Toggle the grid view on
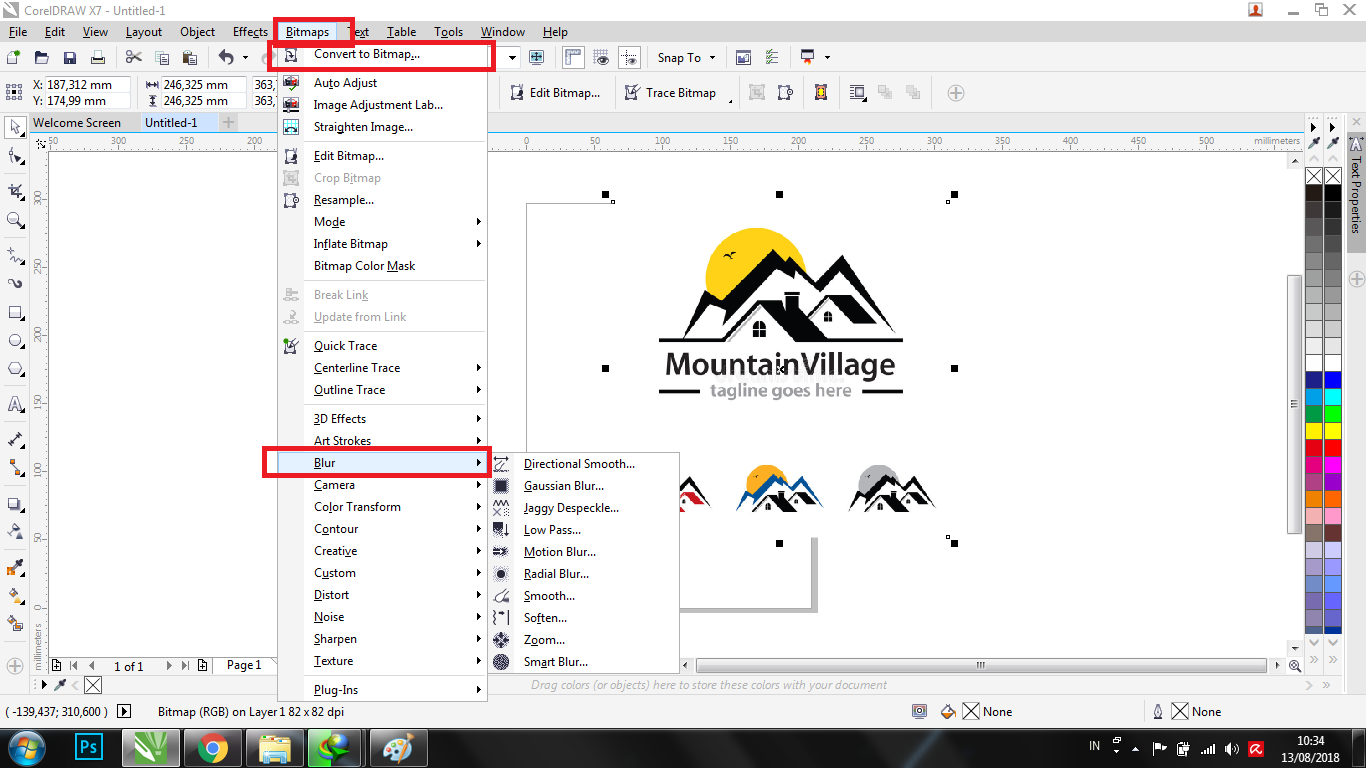 [x=601, y=57]
